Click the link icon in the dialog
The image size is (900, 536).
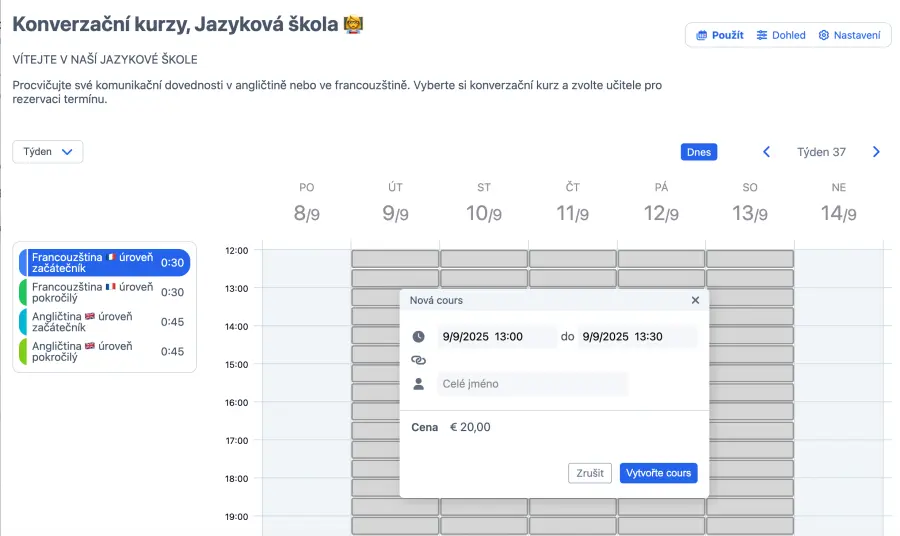[418, 360]
